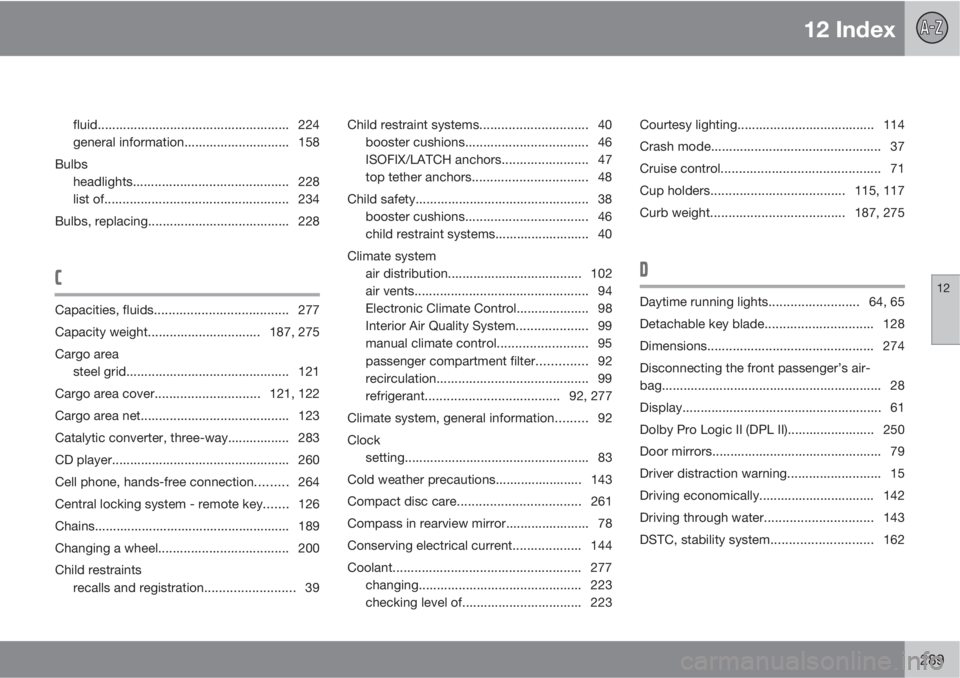The width and height of the screenshot is (960, 678).
Task: Click the Coolant 'changing' sub-entry
Action: point(489,585)
